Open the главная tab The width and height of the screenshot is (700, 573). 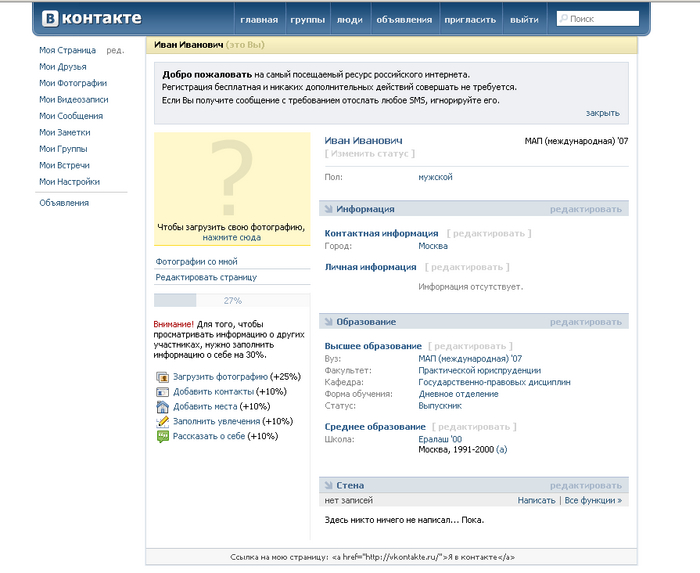point(259,20)
